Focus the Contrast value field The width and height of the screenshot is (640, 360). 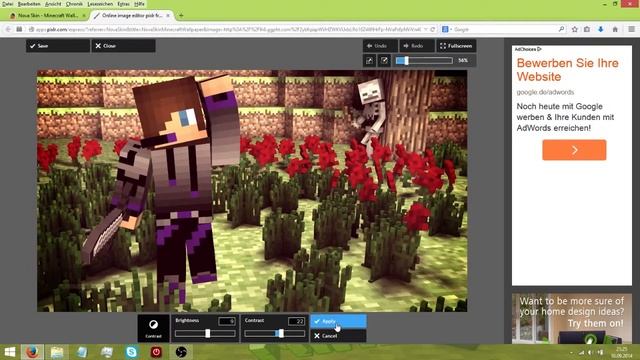click(x=296, y=321)
